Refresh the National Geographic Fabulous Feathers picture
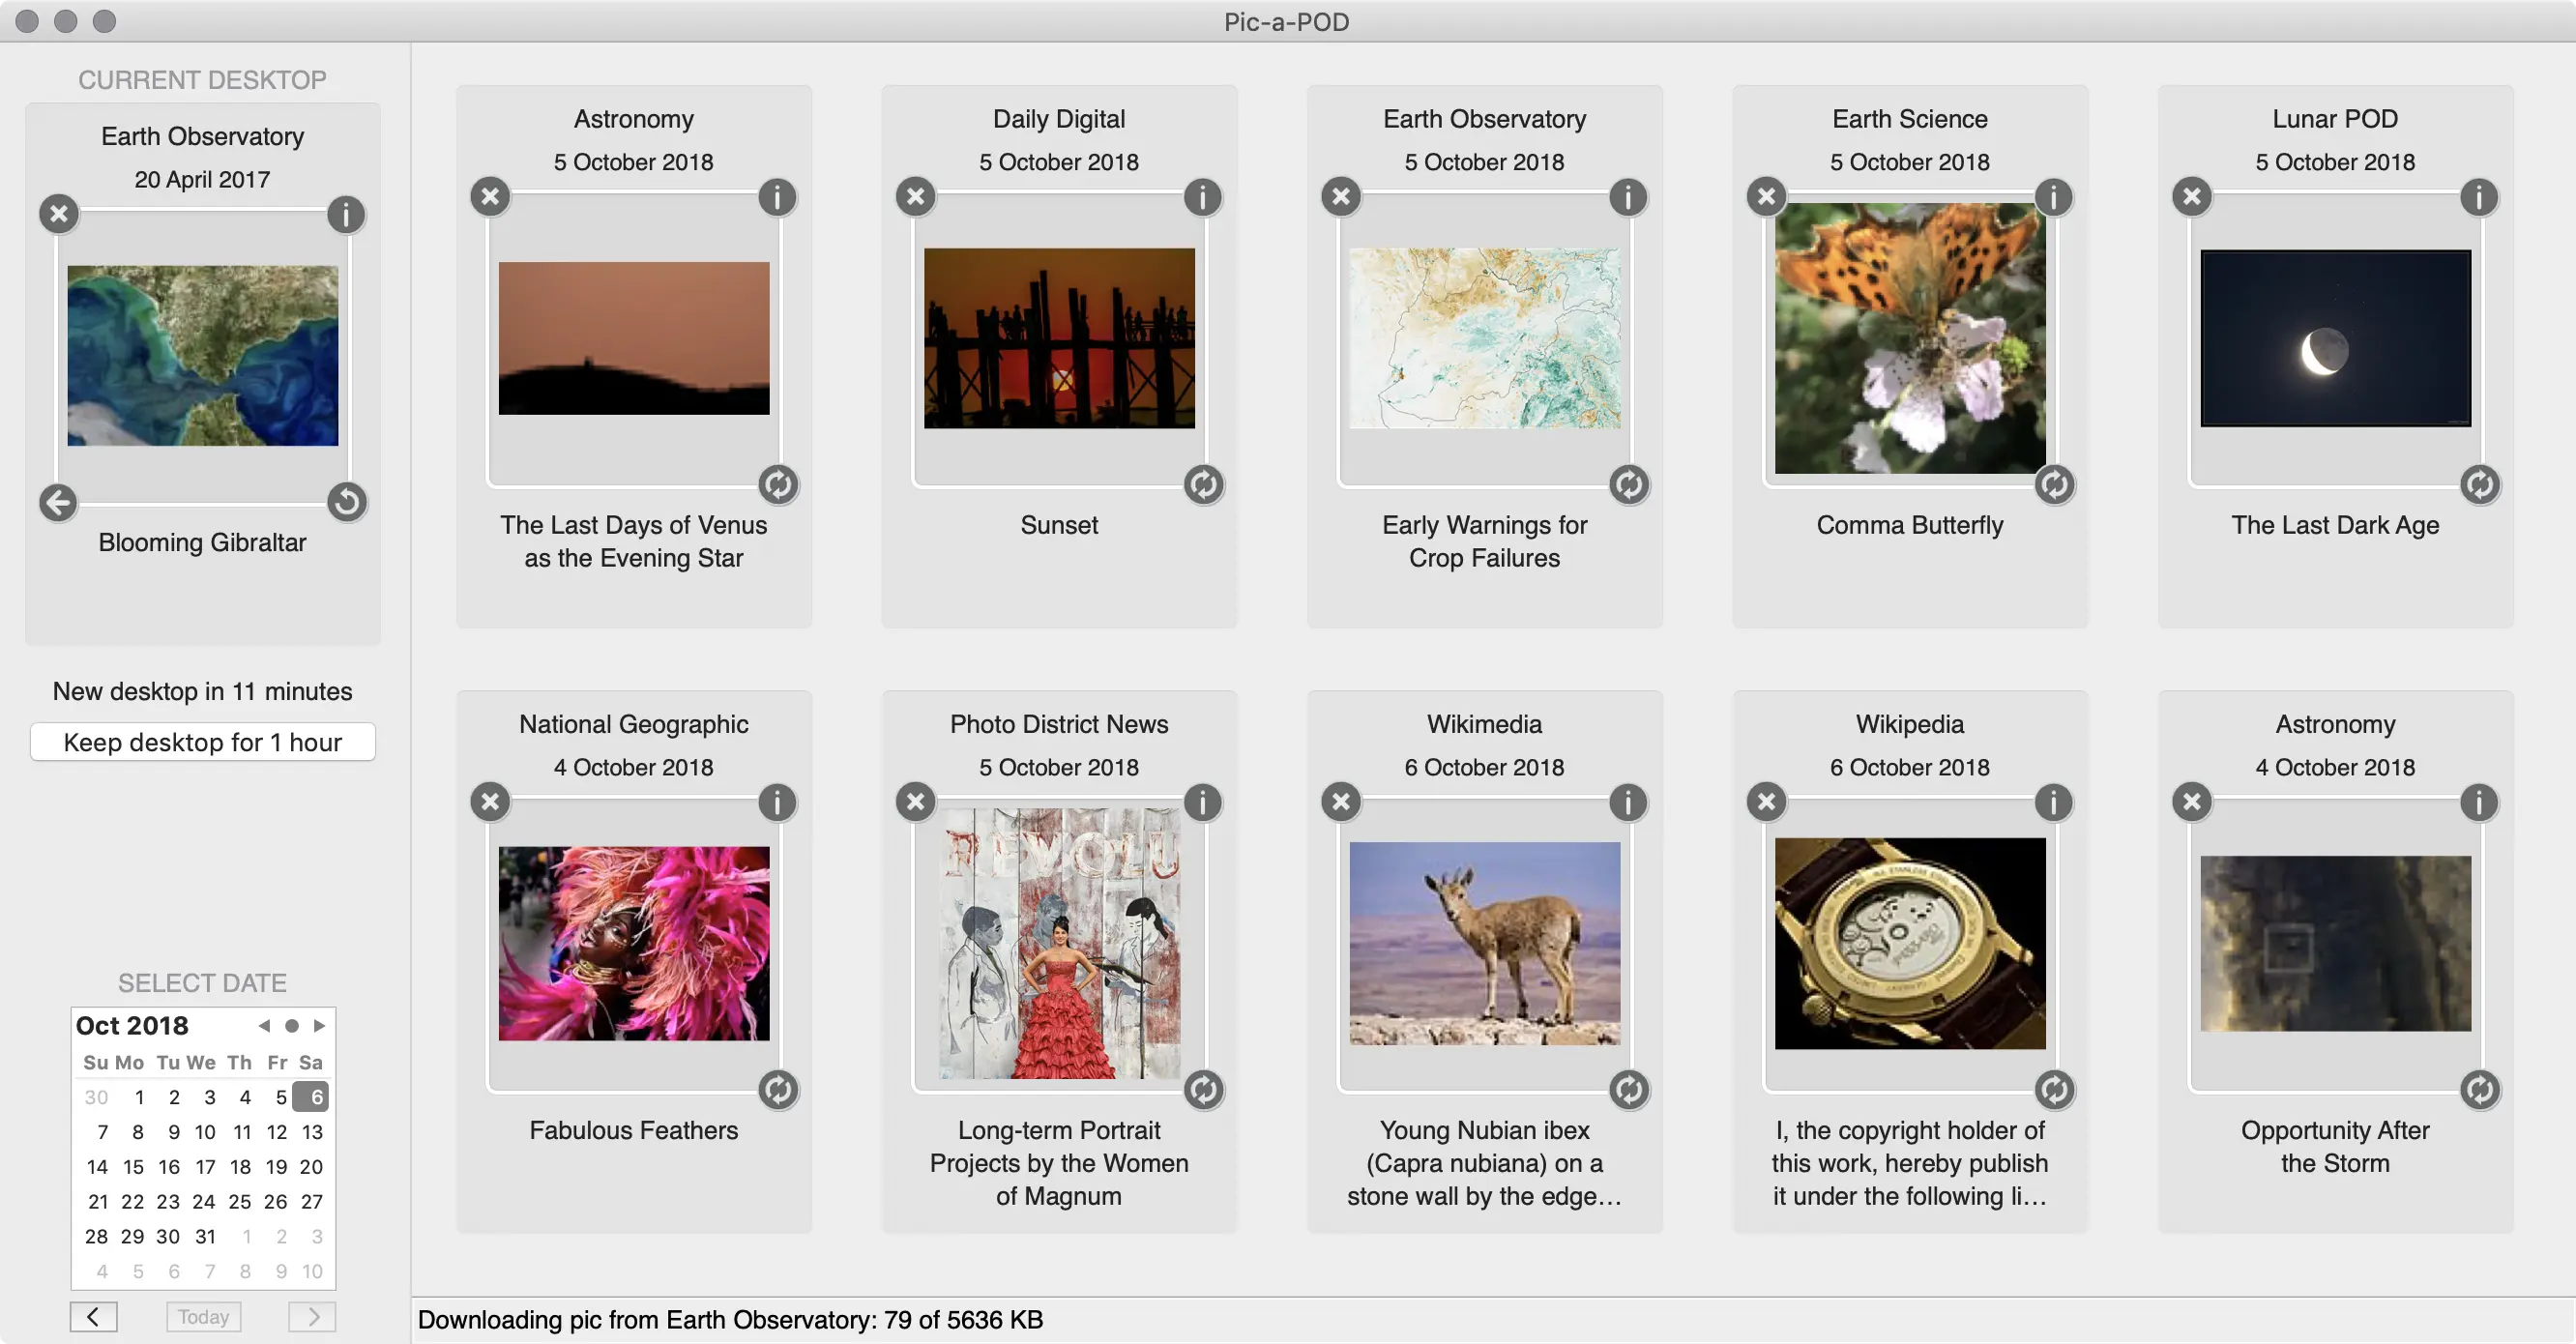Viewport: 2576px width, 1344px height. [x=777, y=1090]
